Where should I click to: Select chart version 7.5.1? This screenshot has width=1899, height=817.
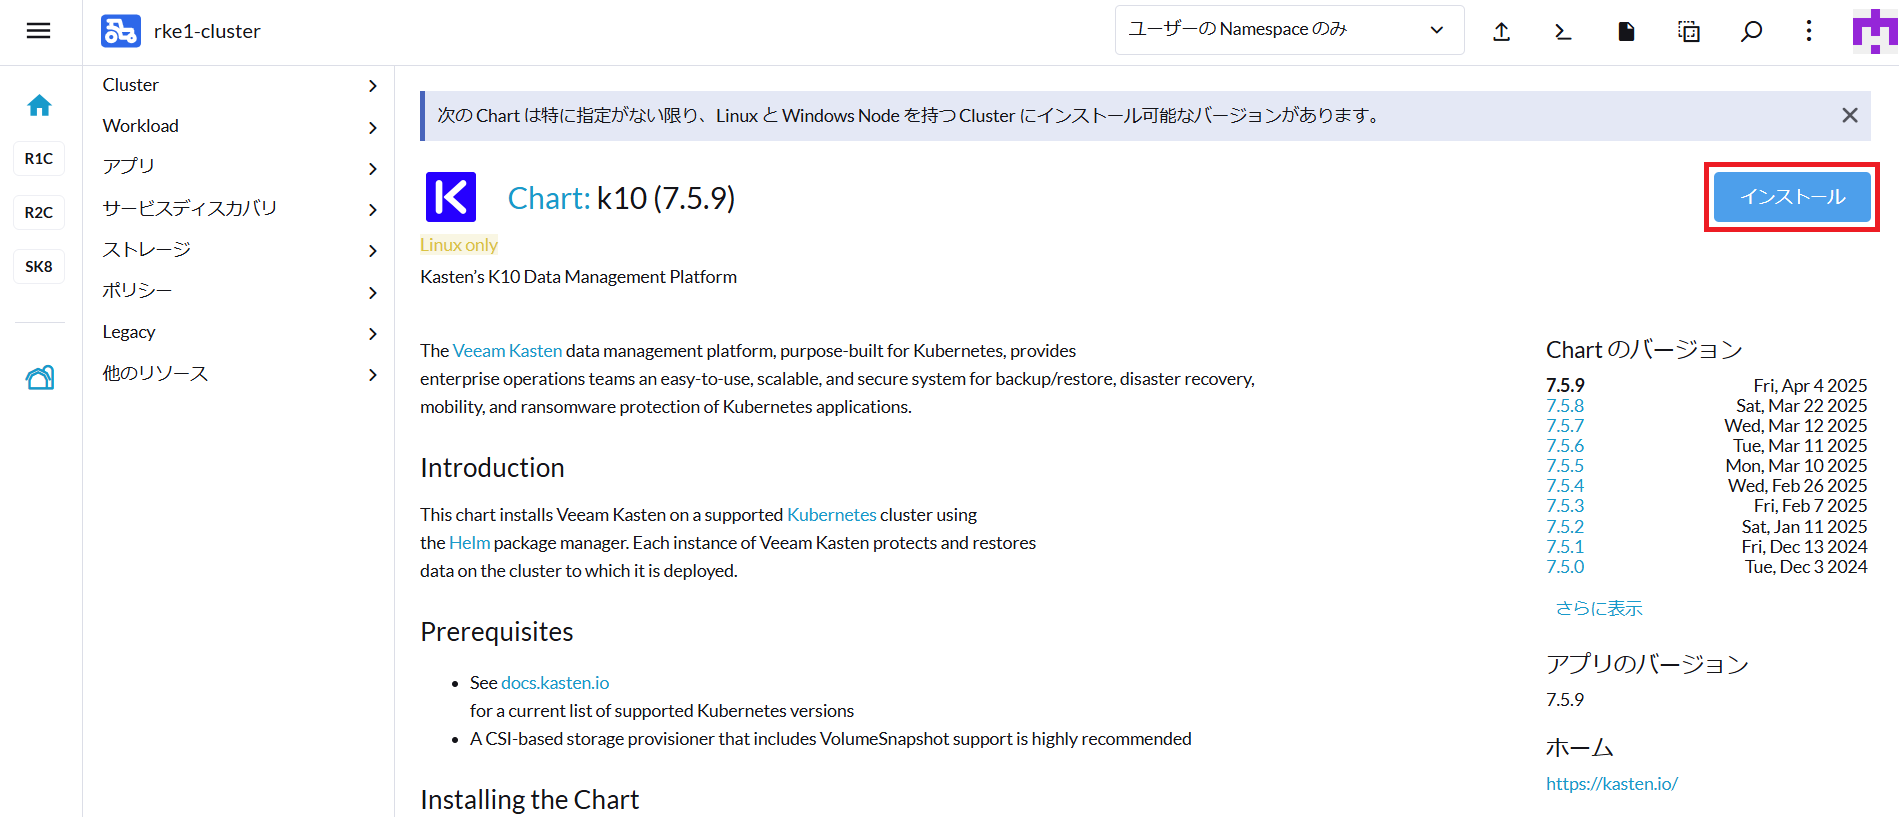[x=1565, y=546]
